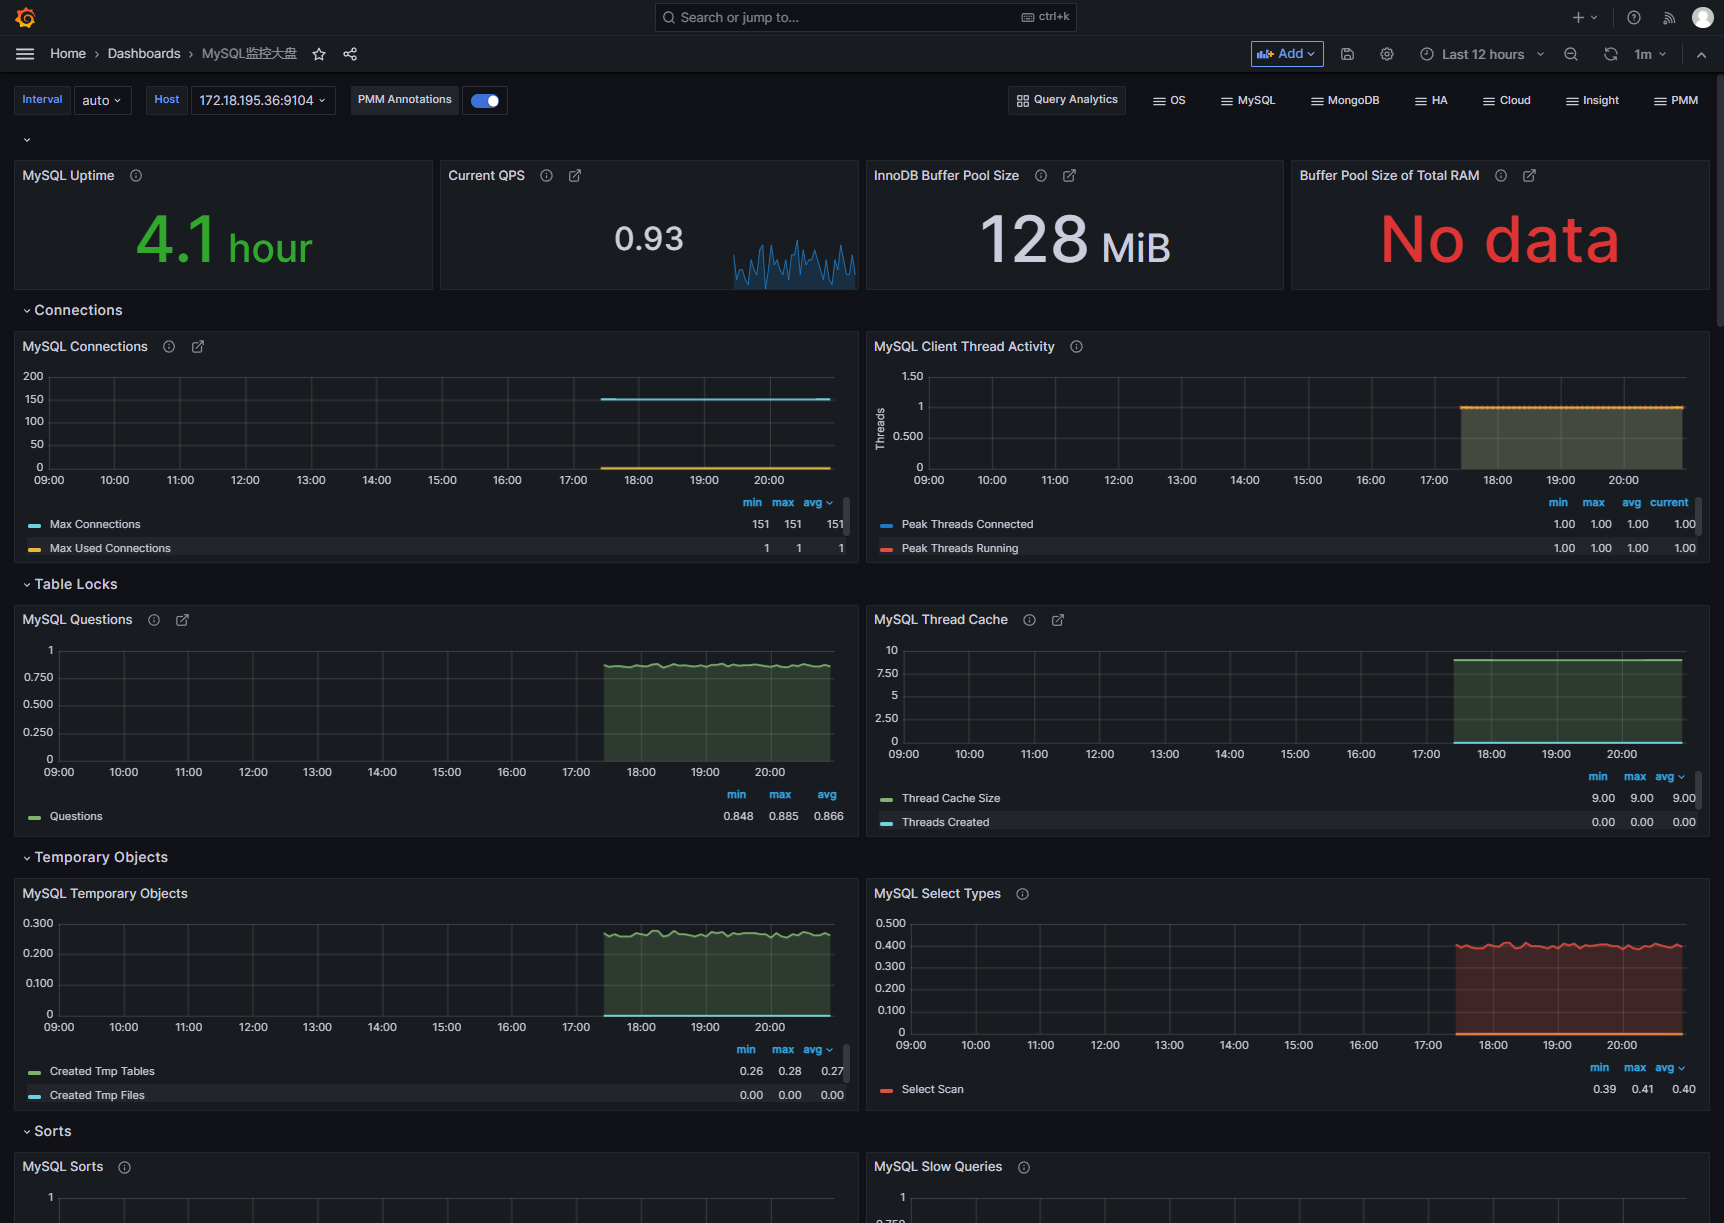Open the Add panel dropdown
The height and width of the screenshot is (1223, 1724).
(x=1287, y=54)
